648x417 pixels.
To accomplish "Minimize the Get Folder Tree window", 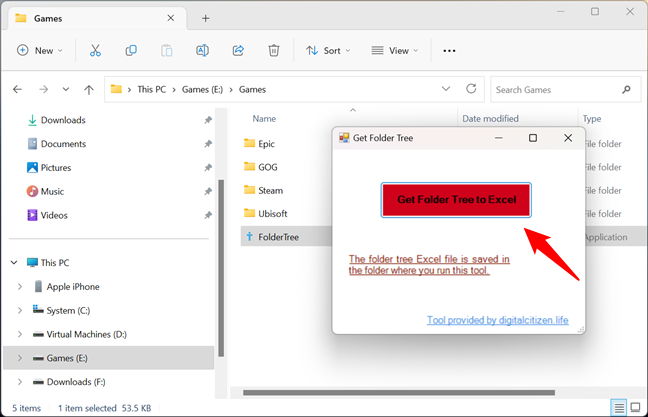I will [499, 138].
